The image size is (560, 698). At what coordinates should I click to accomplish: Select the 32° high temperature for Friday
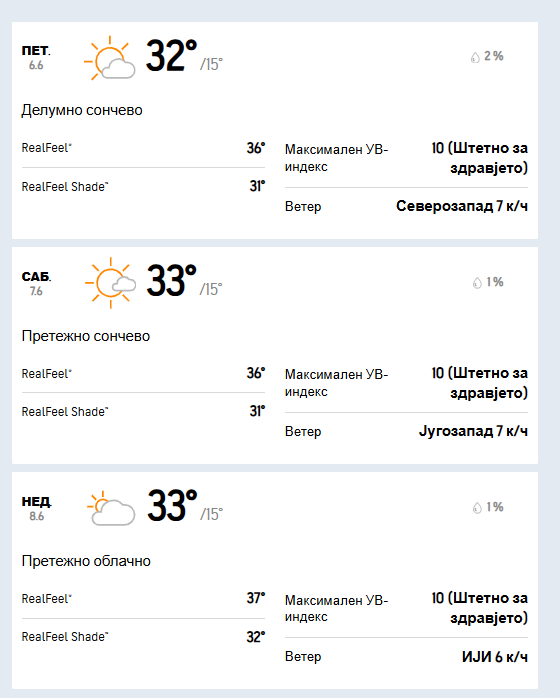171,56
